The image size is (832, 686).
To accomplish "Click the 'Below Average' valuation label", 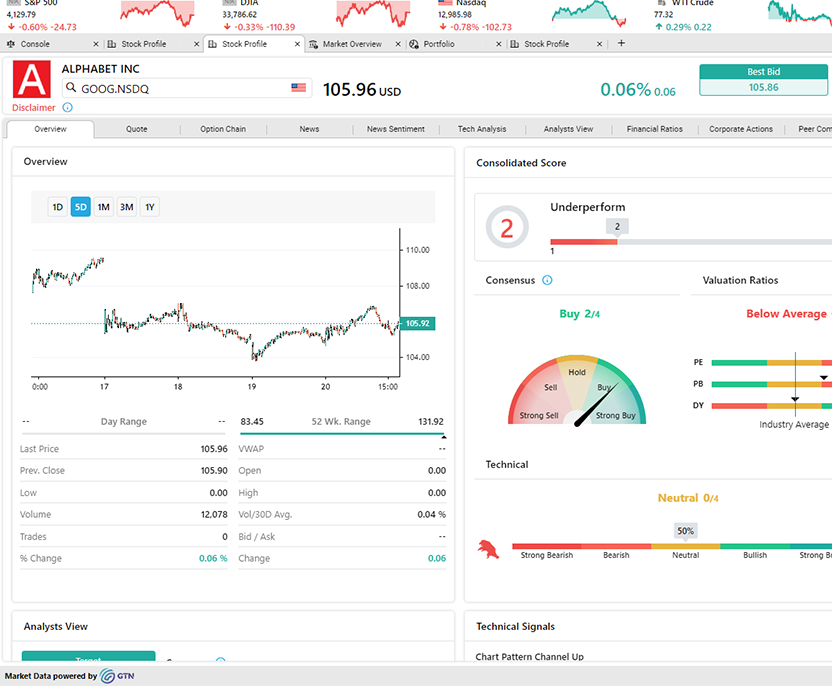I will pos(786,314).
